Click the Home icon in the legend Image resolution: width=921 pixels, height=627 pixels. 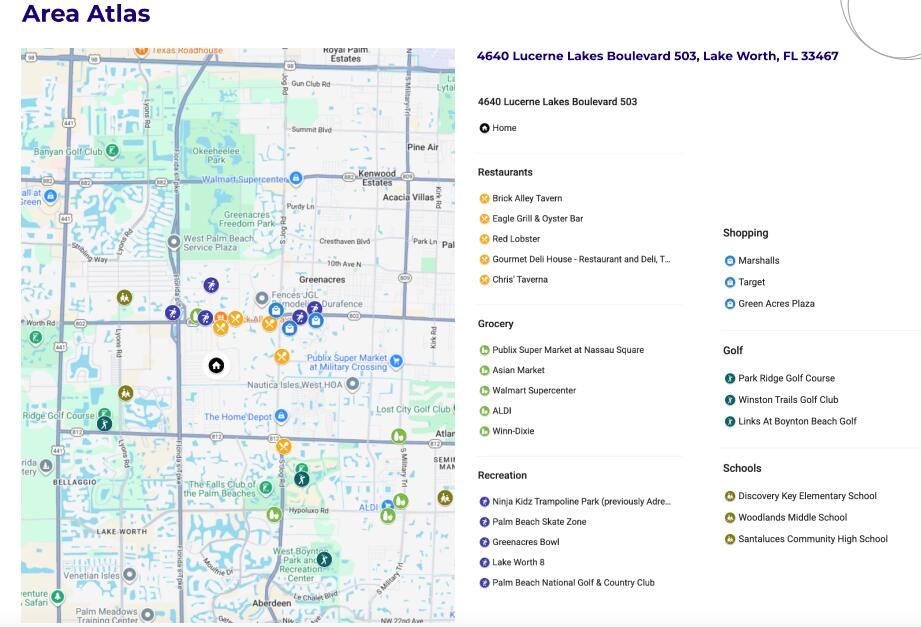(484, 128)
